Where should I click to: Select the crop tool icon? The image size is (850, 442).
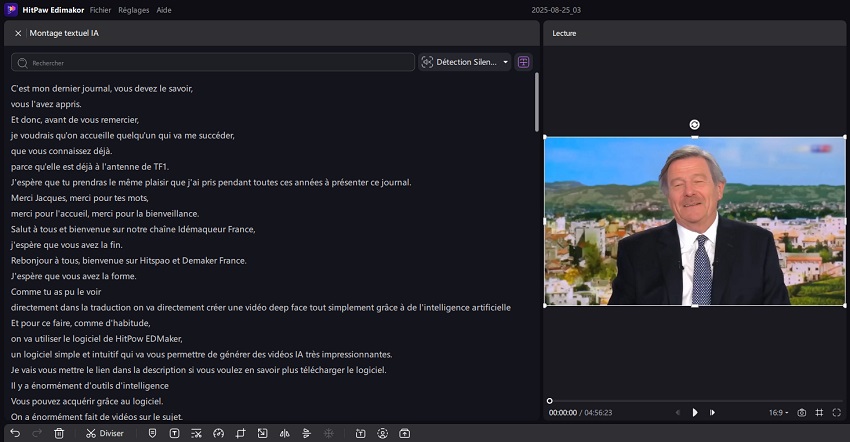click(241, 433)
